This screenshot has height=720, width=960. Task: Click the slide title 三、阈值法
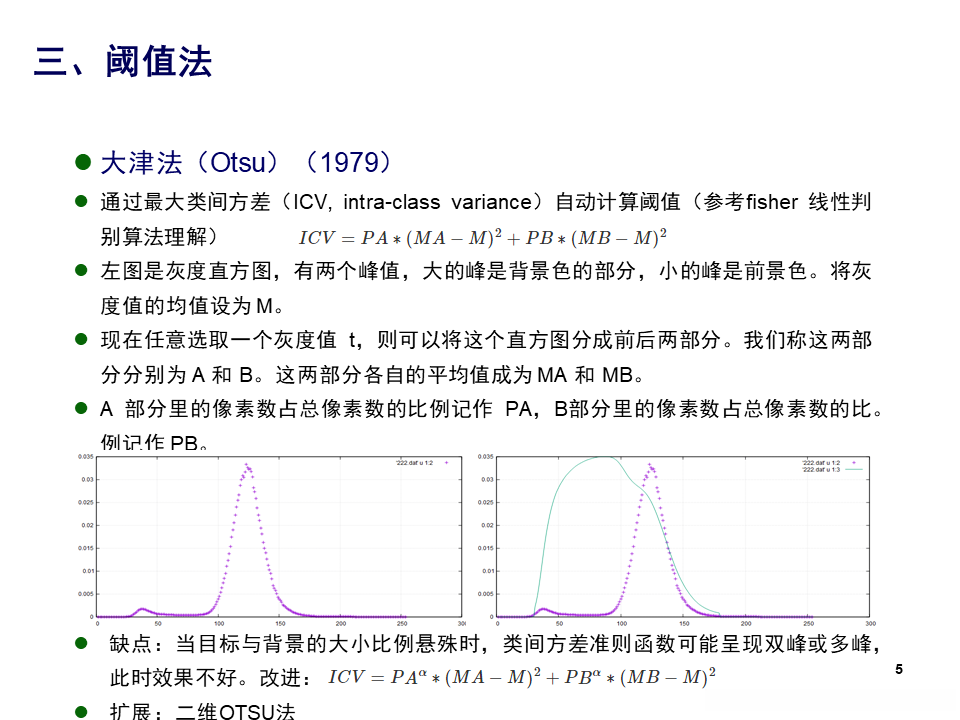pos(122,61)
